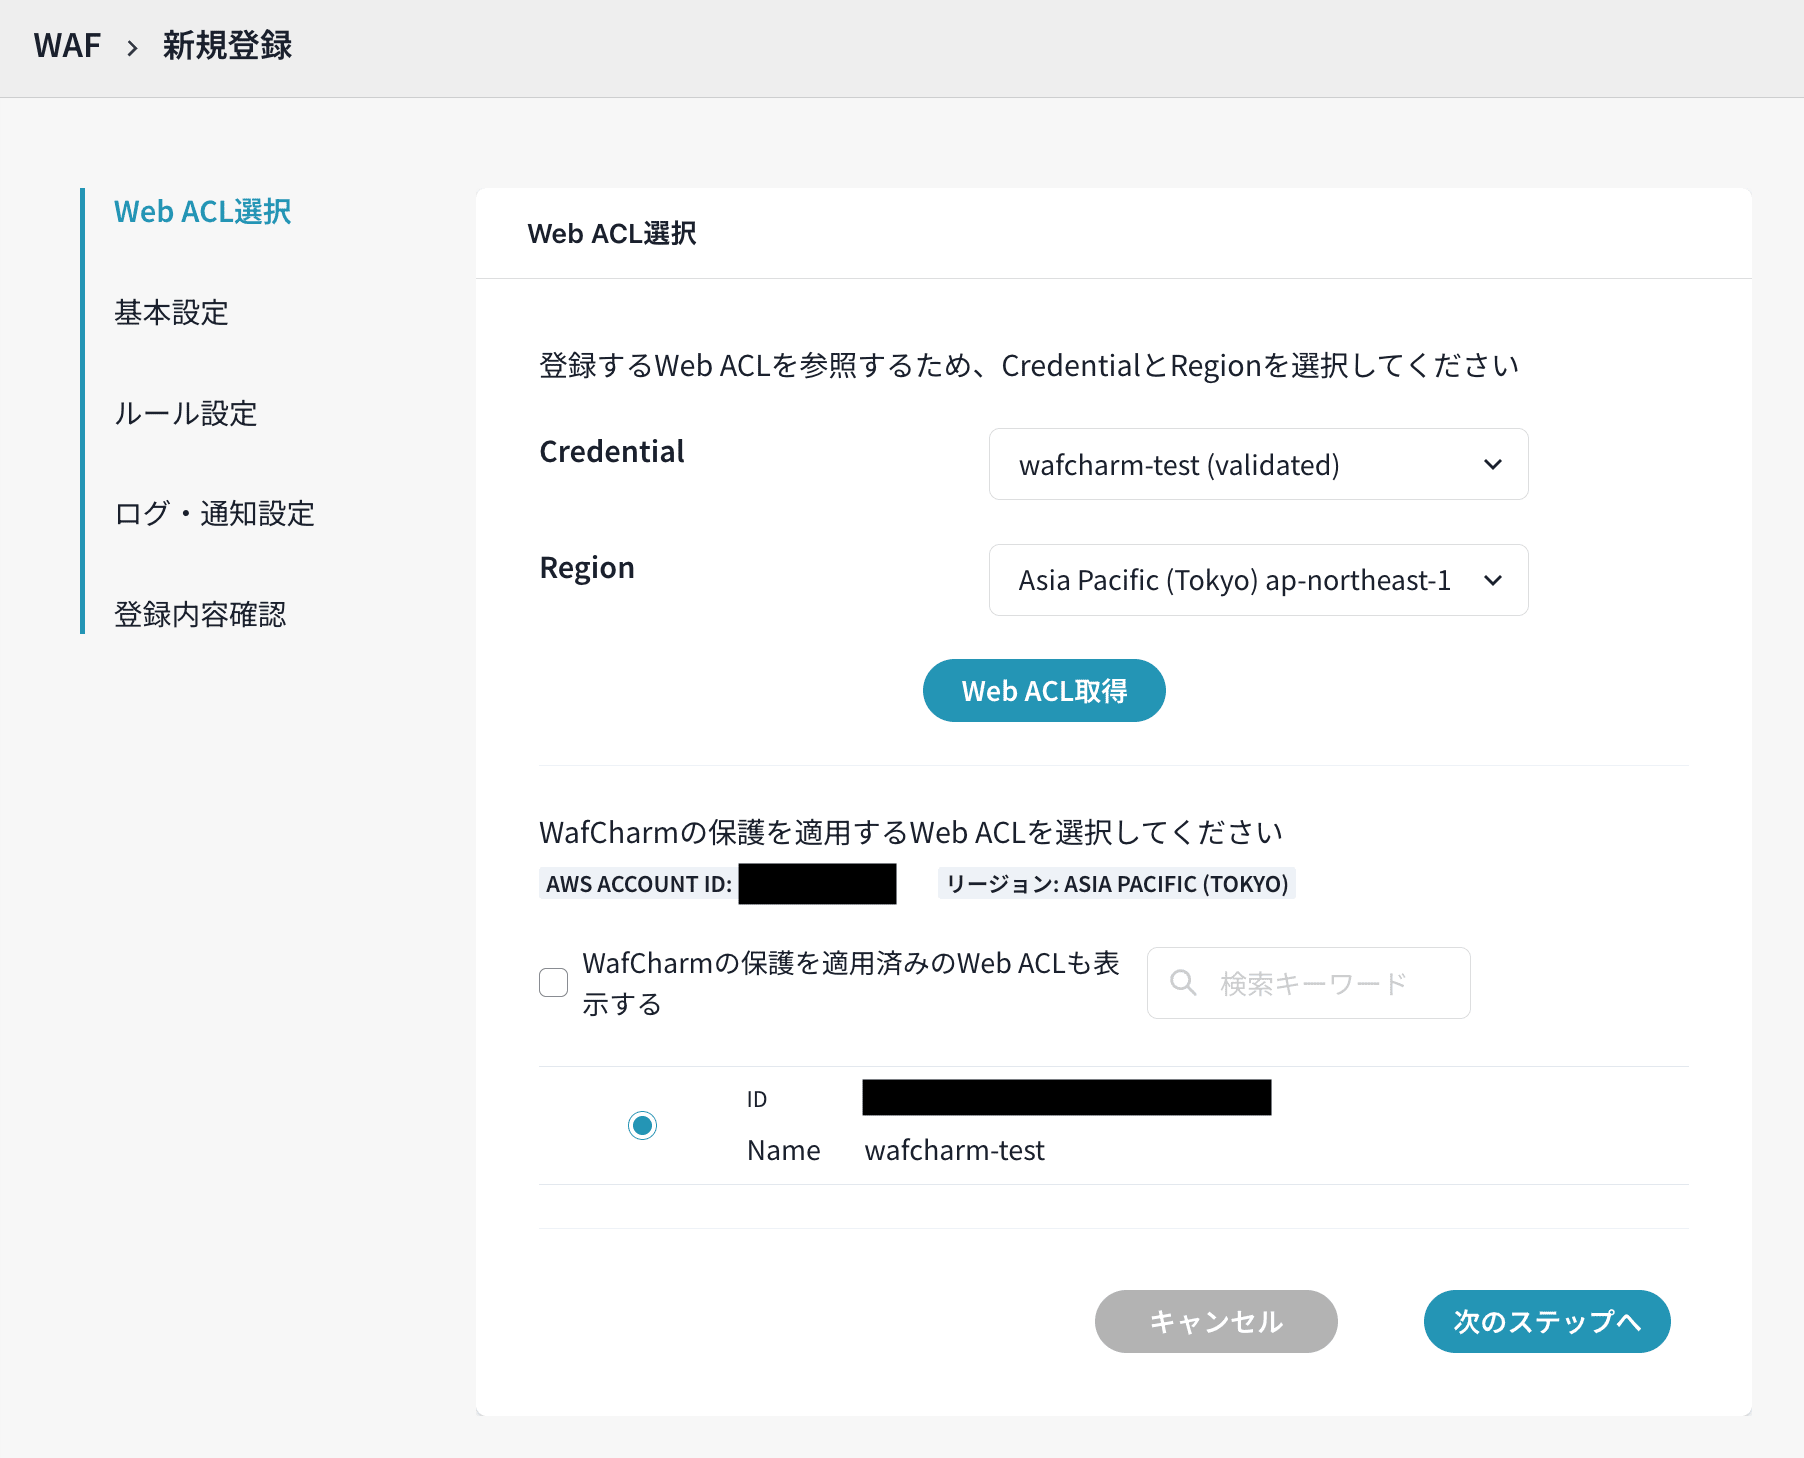Screen dimensions: 1804x1458
Task: Enable showing already-protected Web ACLs checkbox
Action: tap(554, 983)
